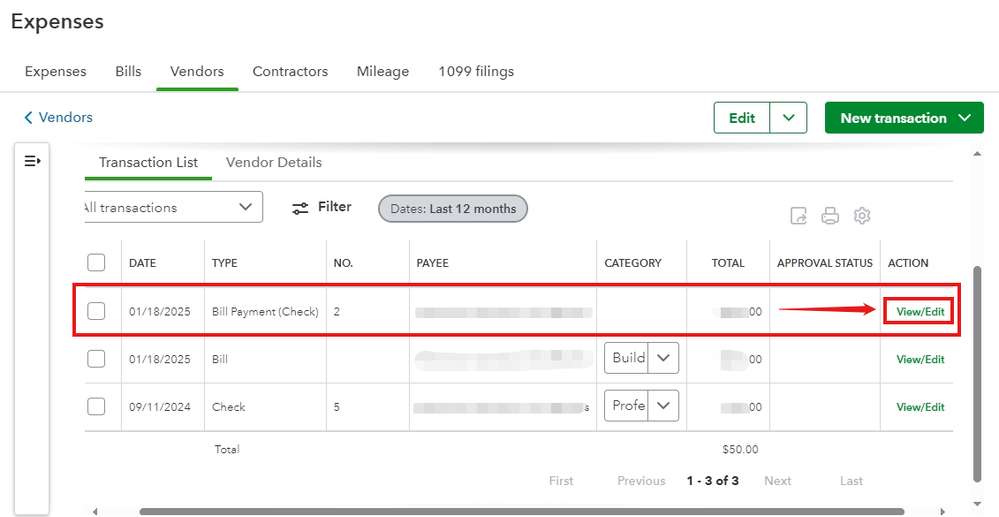Click the back arrow beside Vendors
Screen dimensions: 999x517
tap(28, 118)
